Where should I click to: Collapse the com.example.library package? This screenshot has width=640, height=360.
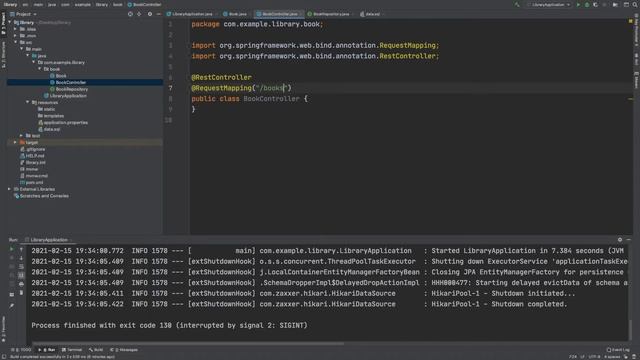point(34,62)
